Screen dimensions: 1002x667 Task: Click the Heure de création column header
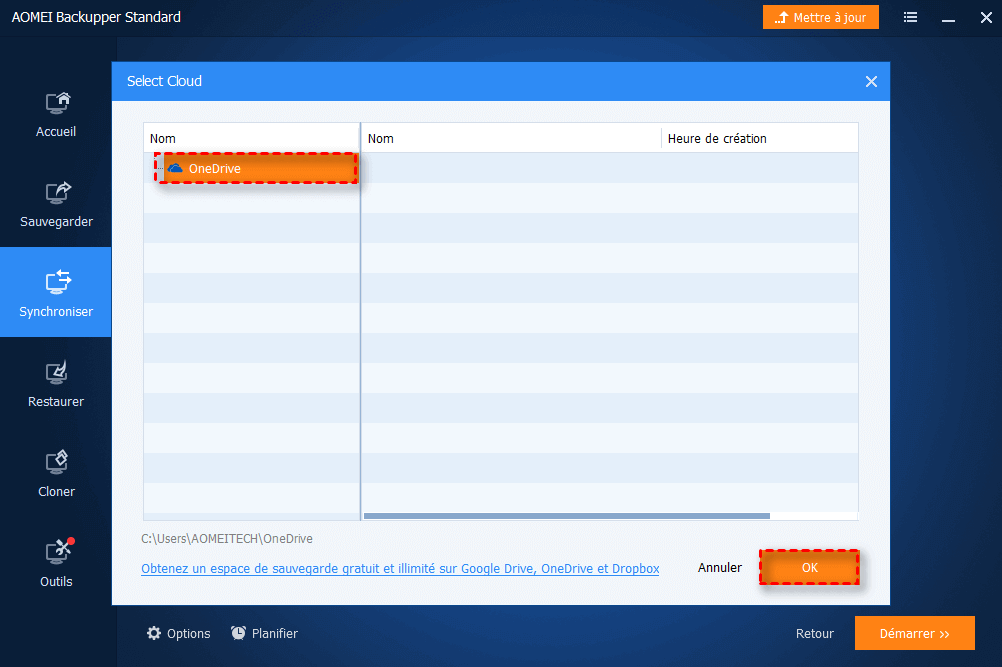click(x=759, y=138)
